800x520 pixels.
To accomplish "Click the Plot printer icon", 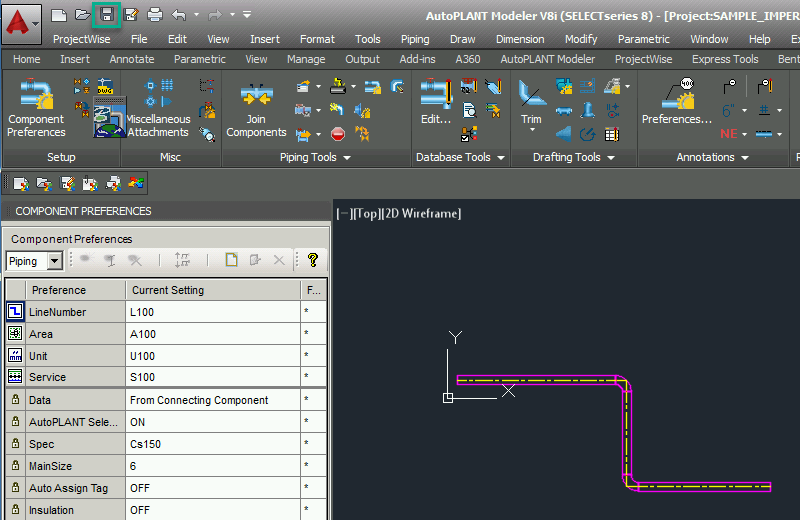I will pos(155,15).
